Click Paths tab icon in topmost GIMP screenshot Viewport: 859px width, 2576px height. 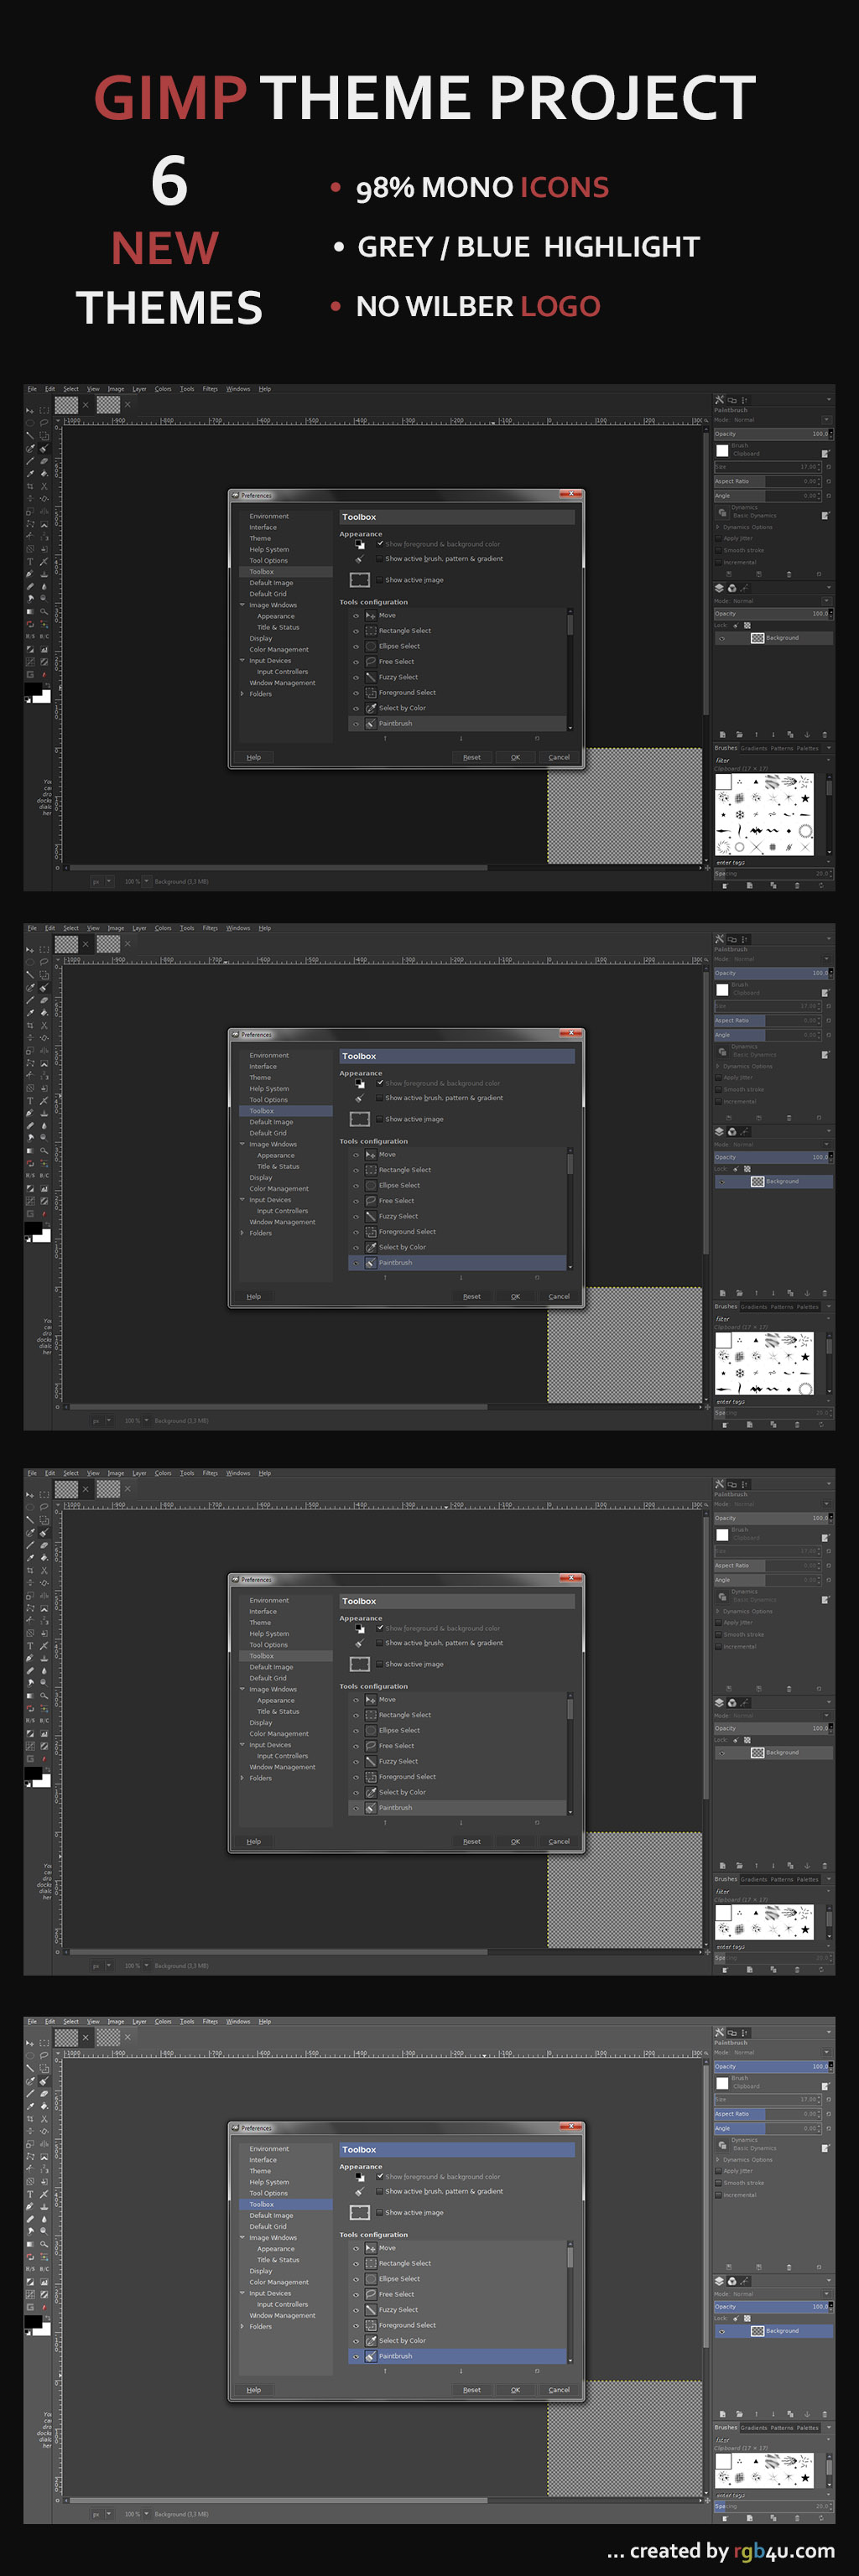tap(745, 588)
